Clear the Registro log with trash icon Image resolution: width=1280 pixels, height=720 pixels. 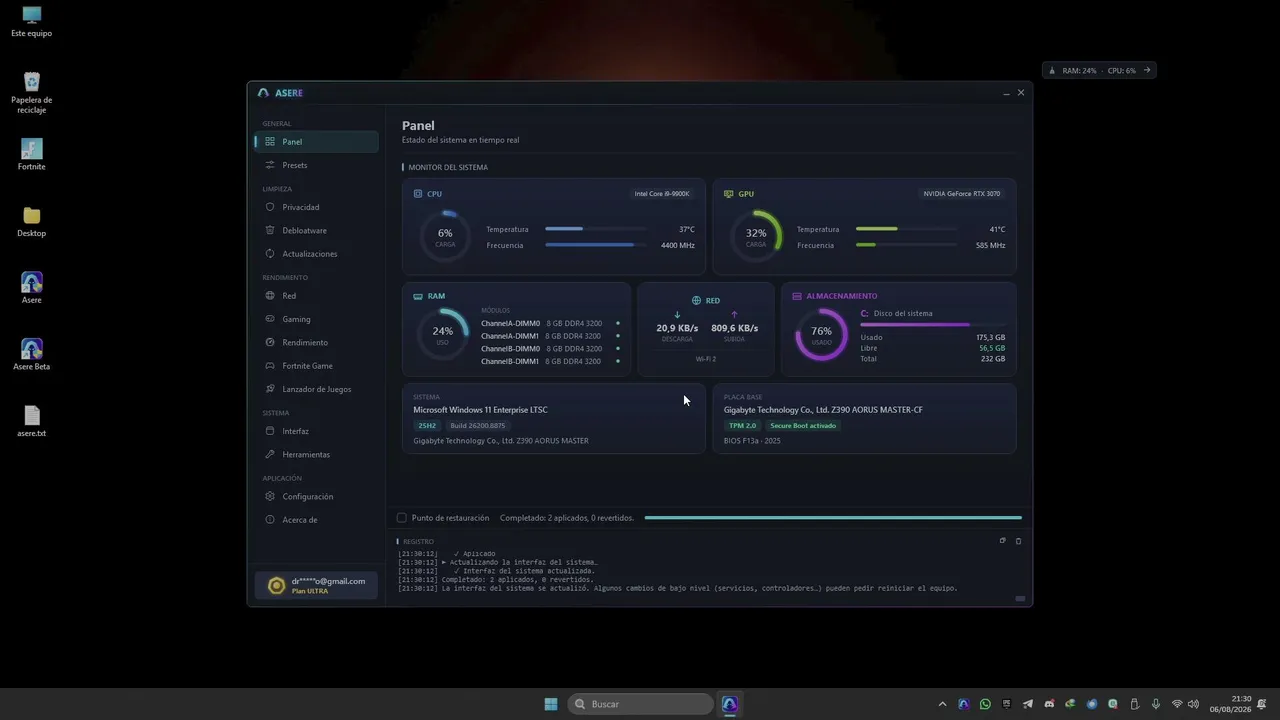pos(1018,541)
